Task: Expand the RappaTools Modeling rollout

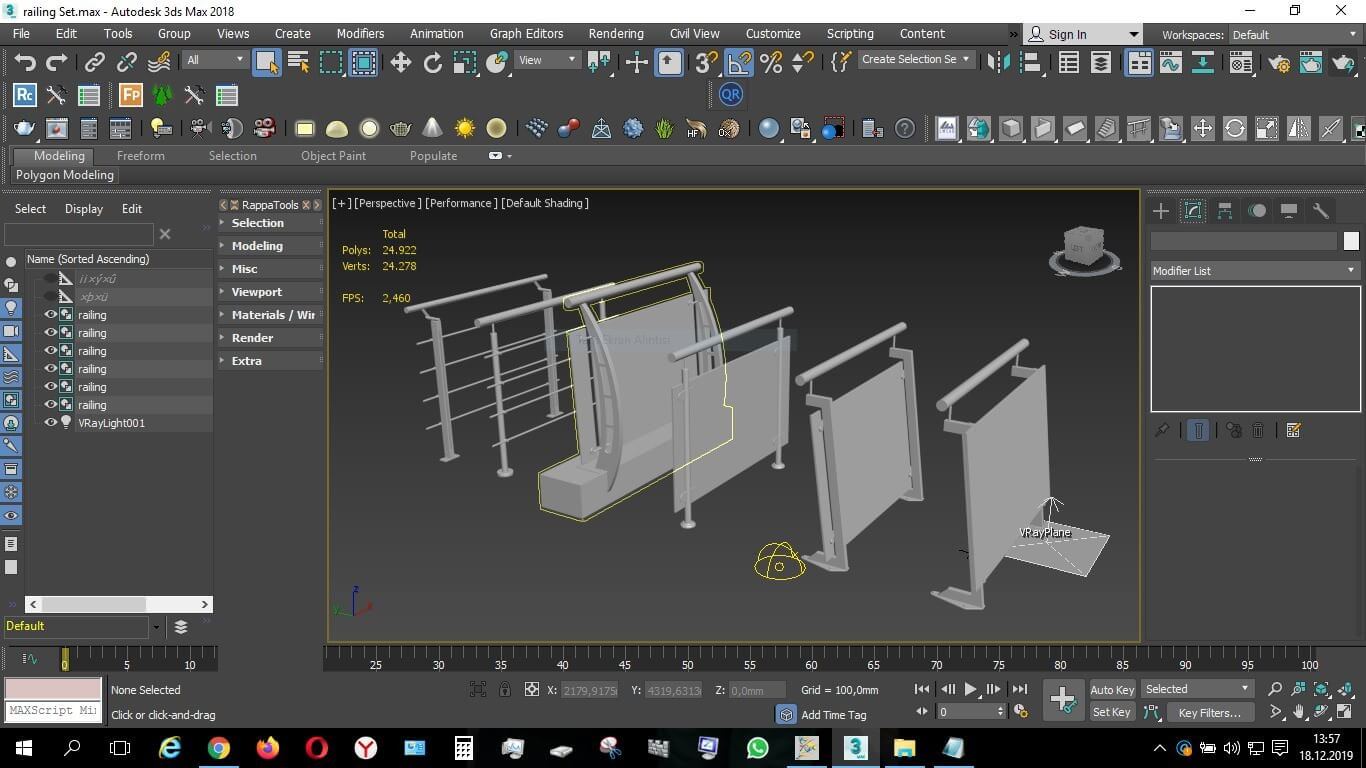Action: (x=271, y=246)
